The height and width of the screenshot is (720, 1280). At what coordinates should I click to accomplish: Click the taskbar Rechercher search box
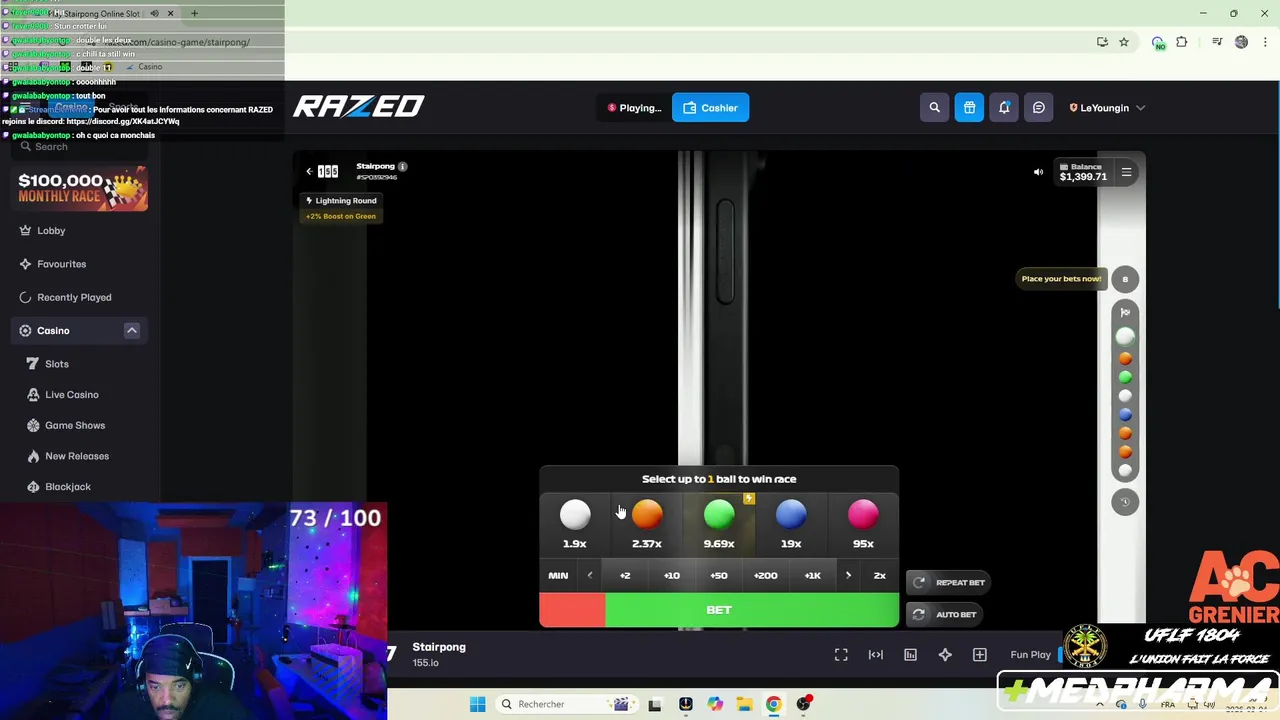click(565, 704)
